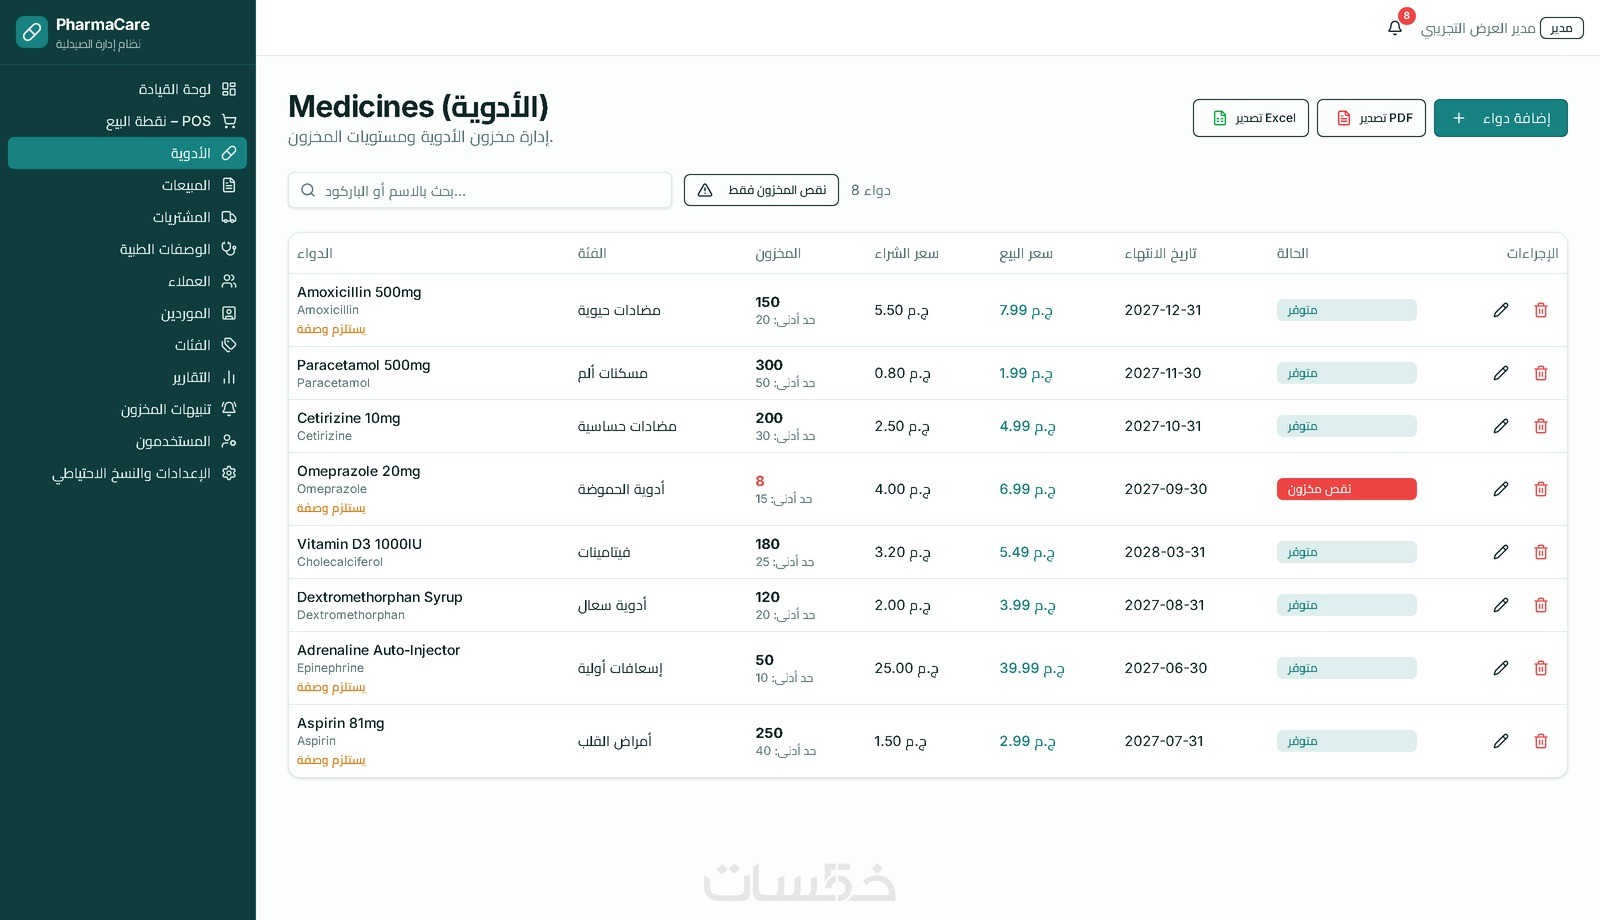The width and height of the screenshot is (1600, 920).
Task: Delete the Omeprazole 20mg medicine
Action: (1541, 489)
